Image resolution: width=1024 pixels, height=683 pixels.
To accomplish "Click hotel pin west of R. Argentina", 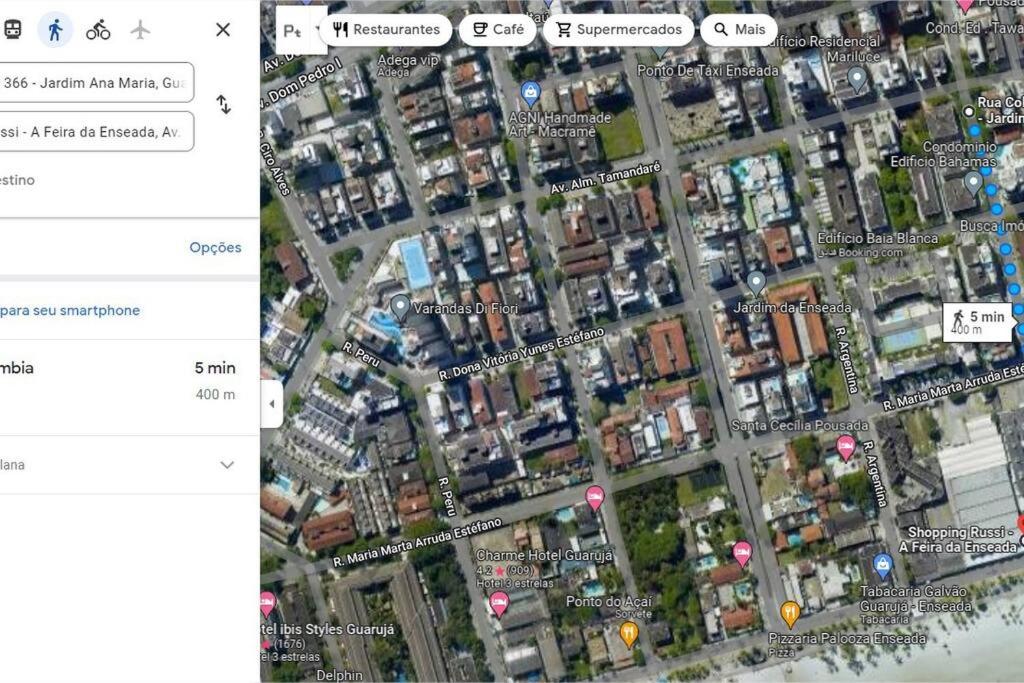I will click(x=742, y=554).
